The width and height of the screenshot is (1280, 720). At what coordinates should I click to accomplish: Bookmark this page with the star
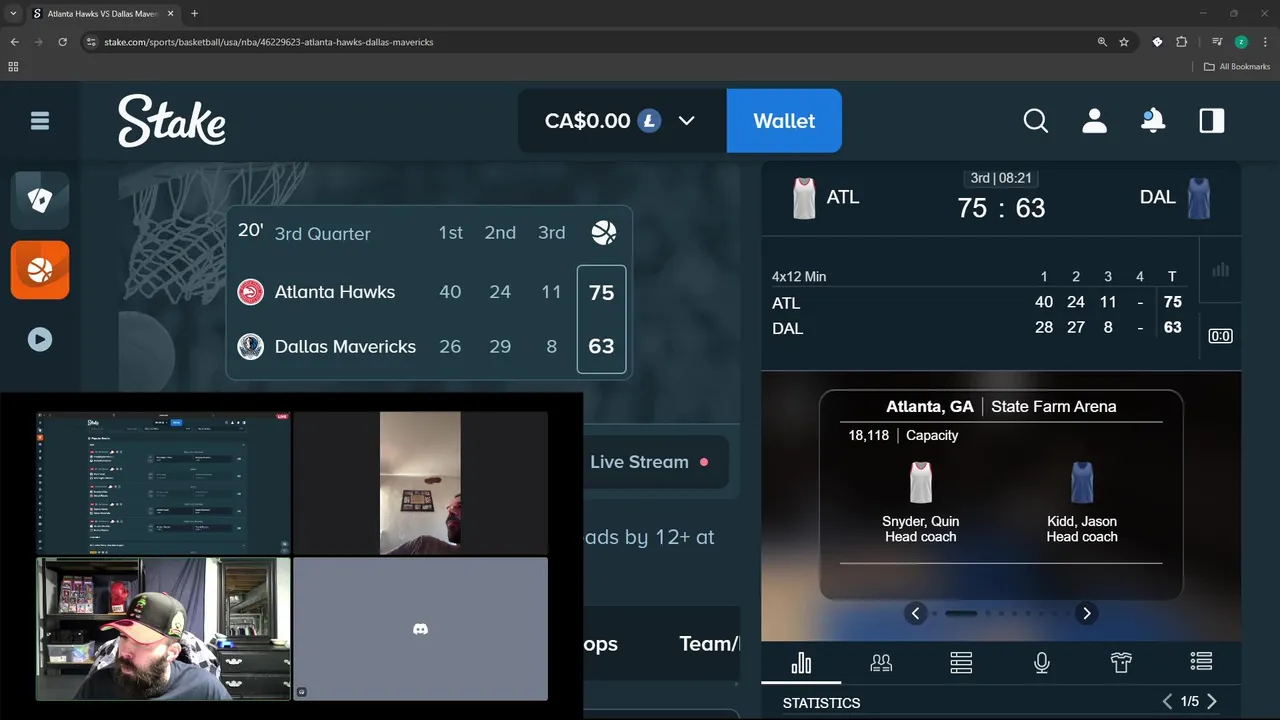[x=1124, y=42]
